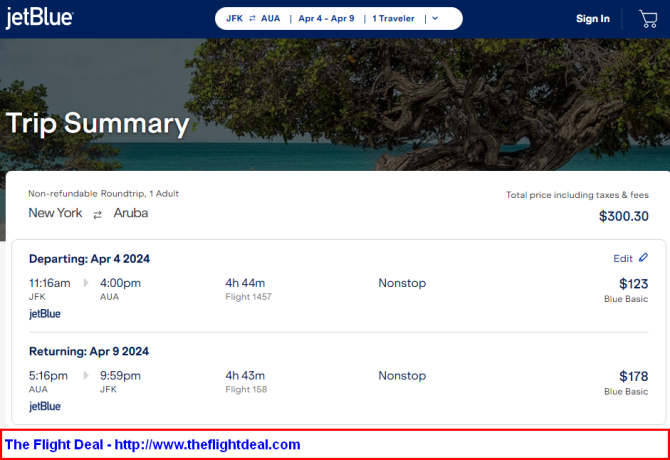This screenshot has width=670, height=460.
Task: Click the 4h 43m duration text
Action: [245, 375]
